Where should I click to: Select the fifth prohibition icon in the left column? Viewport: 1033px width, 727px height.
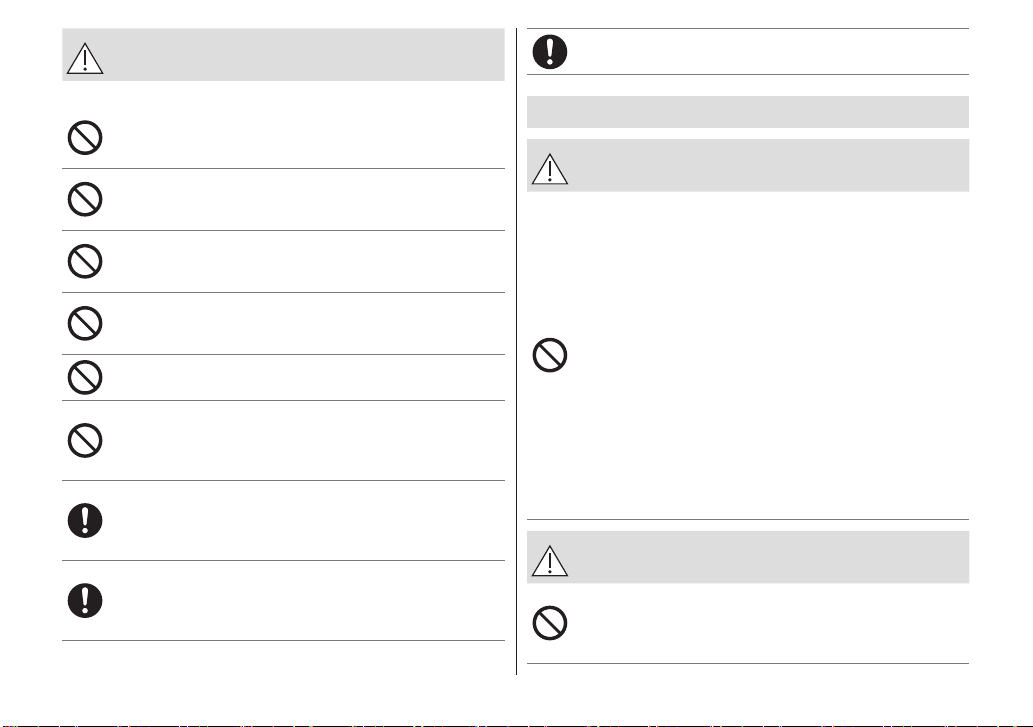click(85, 377)
